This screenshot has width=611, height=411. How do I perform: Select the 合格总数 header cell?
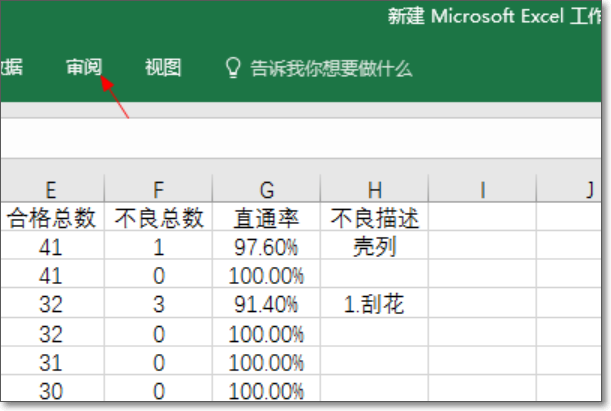pos(51,218)
